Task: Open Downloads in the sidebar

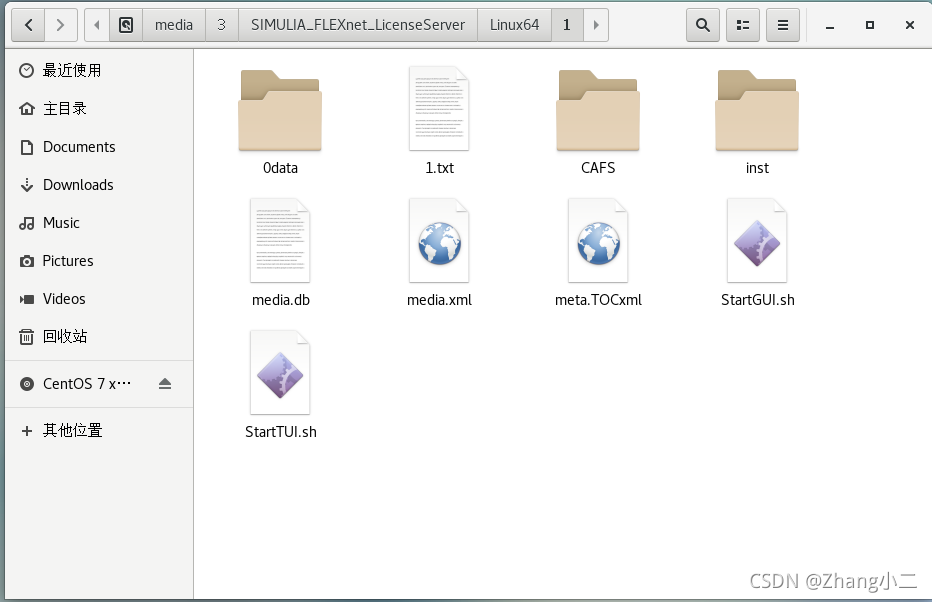Action: tap(78, 185)
